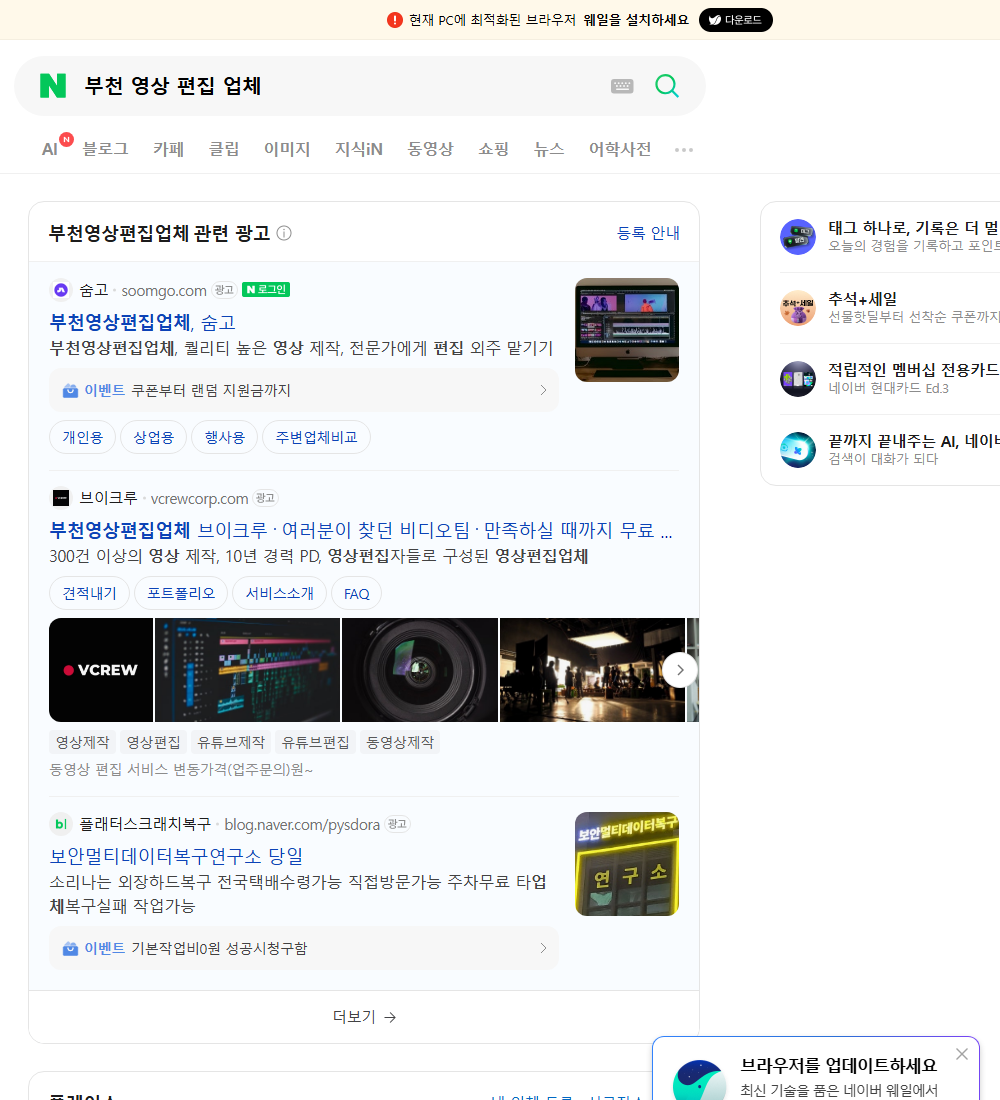The image size is (1000, 1100).
Task: Click the 주변업체비교 chip
Action: [x=316, y=437]
